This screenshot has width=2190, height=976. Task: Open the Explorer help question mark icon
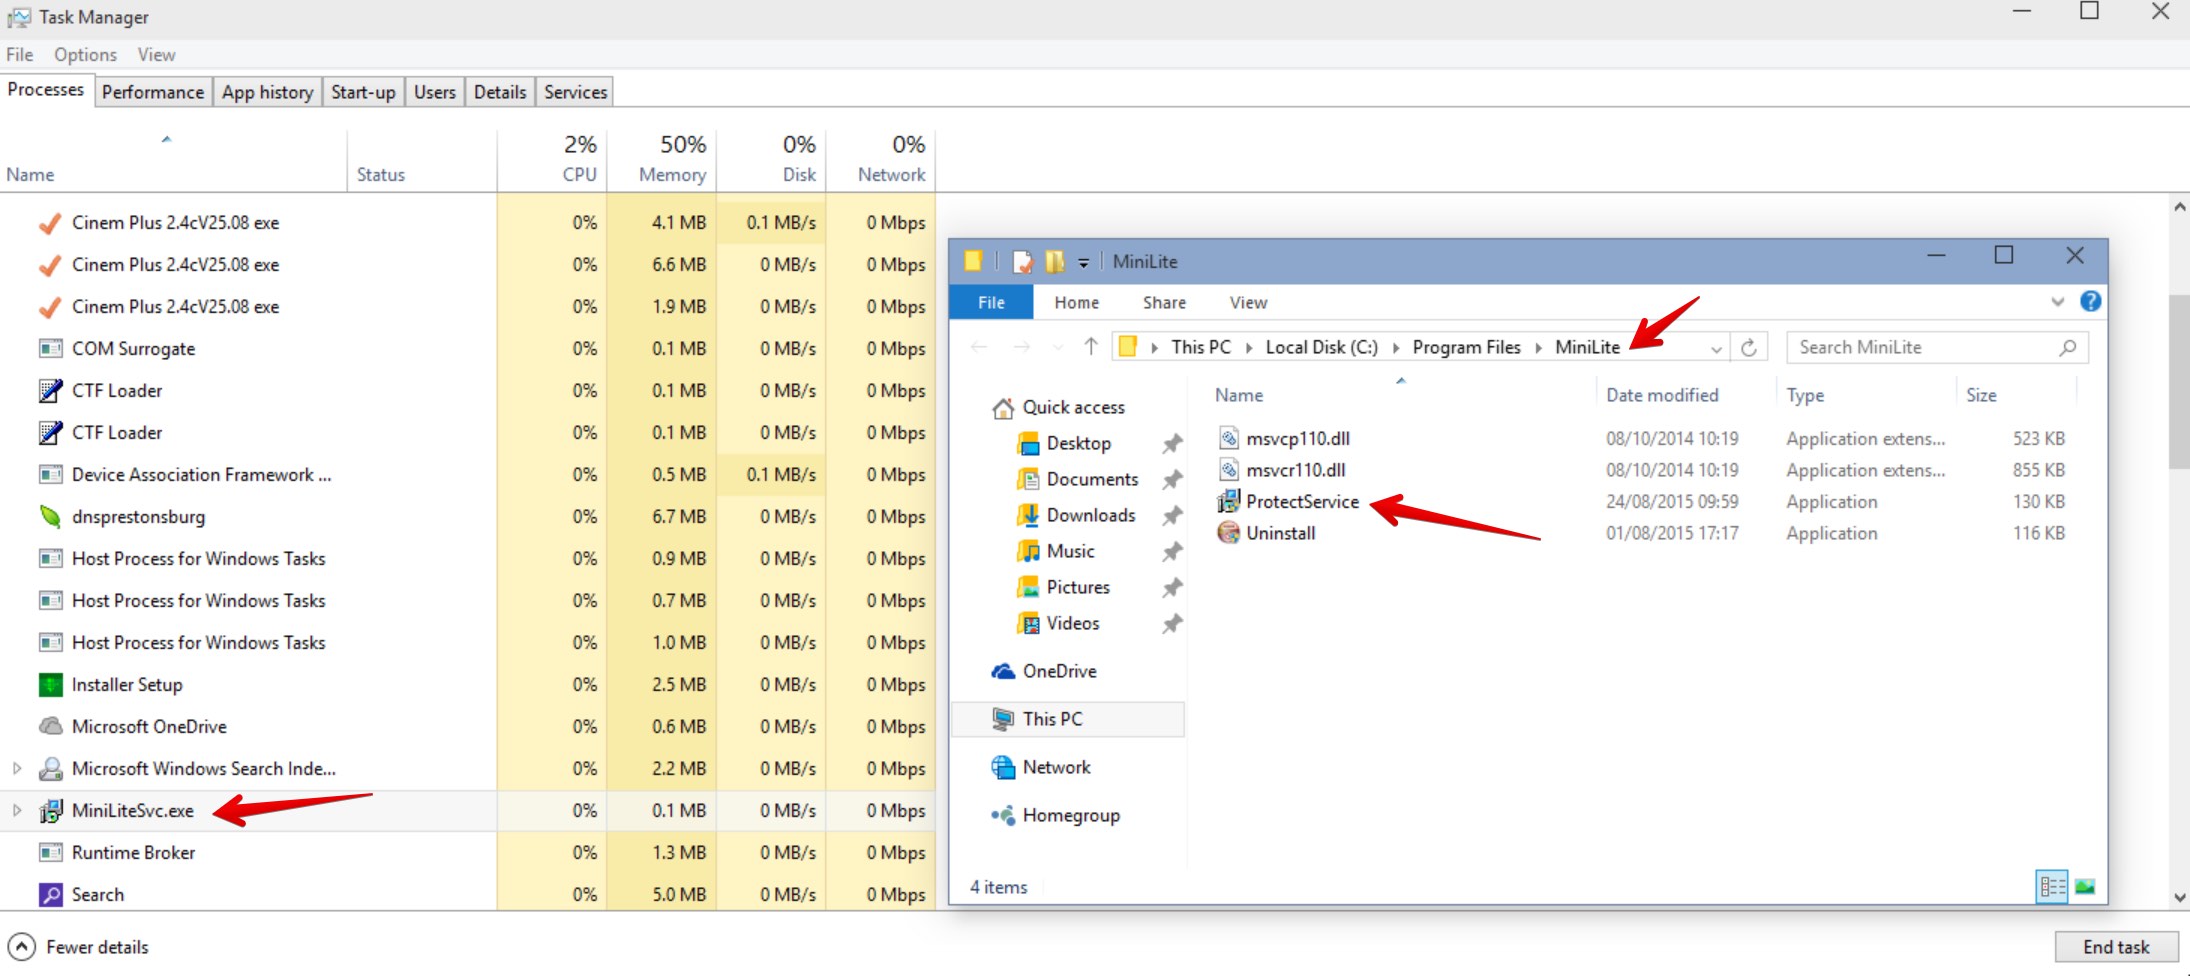[x=2089, y=302]
